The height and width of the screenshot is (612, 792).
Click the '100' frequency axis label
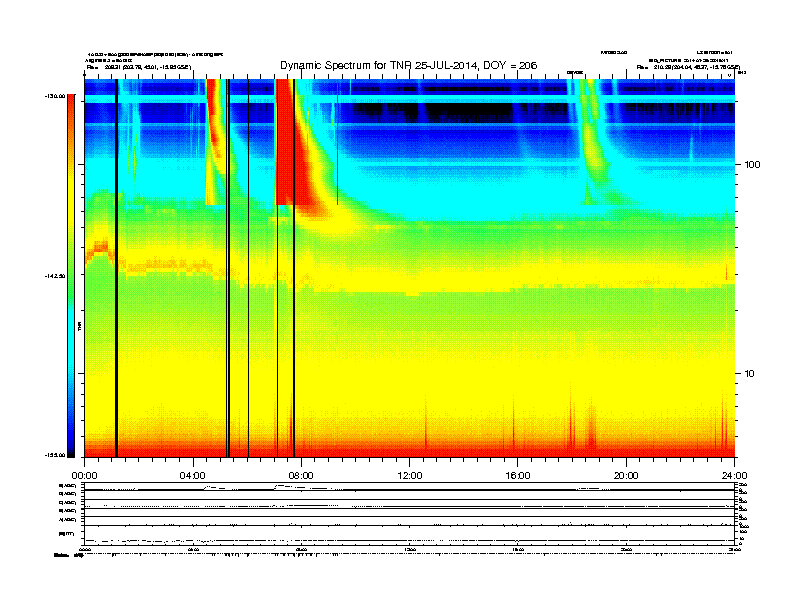point(753,165)
